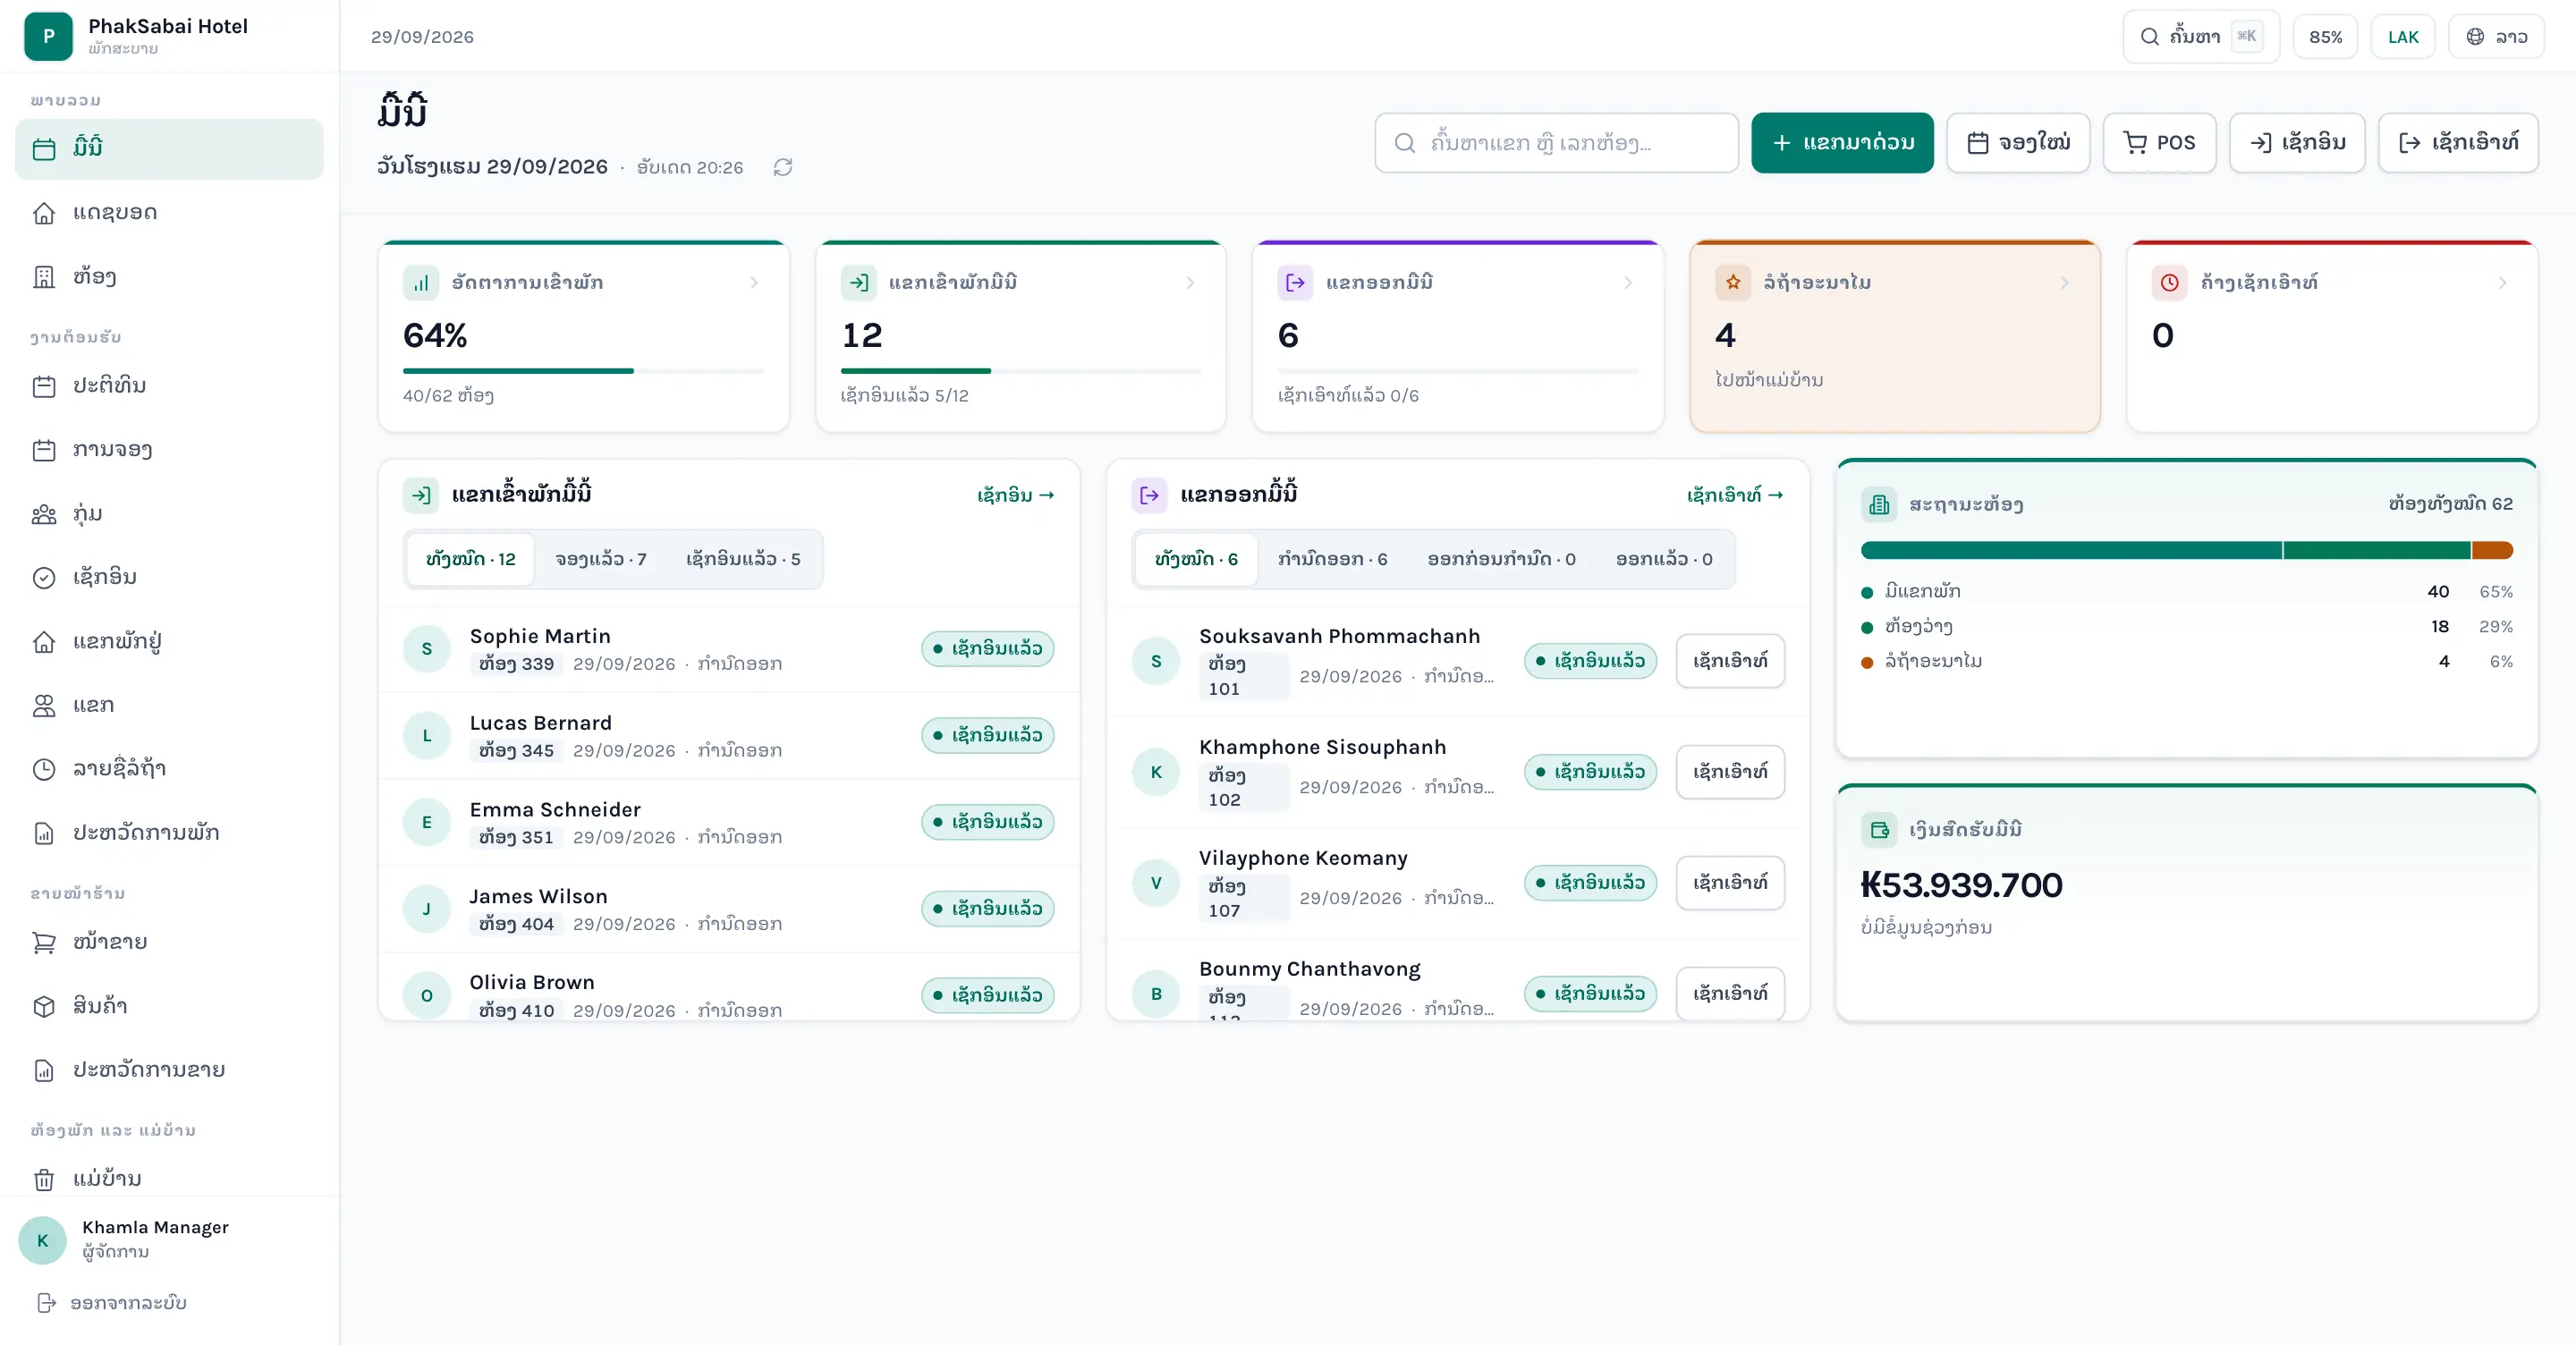Viewport: 2576px width, 1345px height.
Task: Open the ຄົ້ນຫາ global search box
Action: [x=2201, y=36]
